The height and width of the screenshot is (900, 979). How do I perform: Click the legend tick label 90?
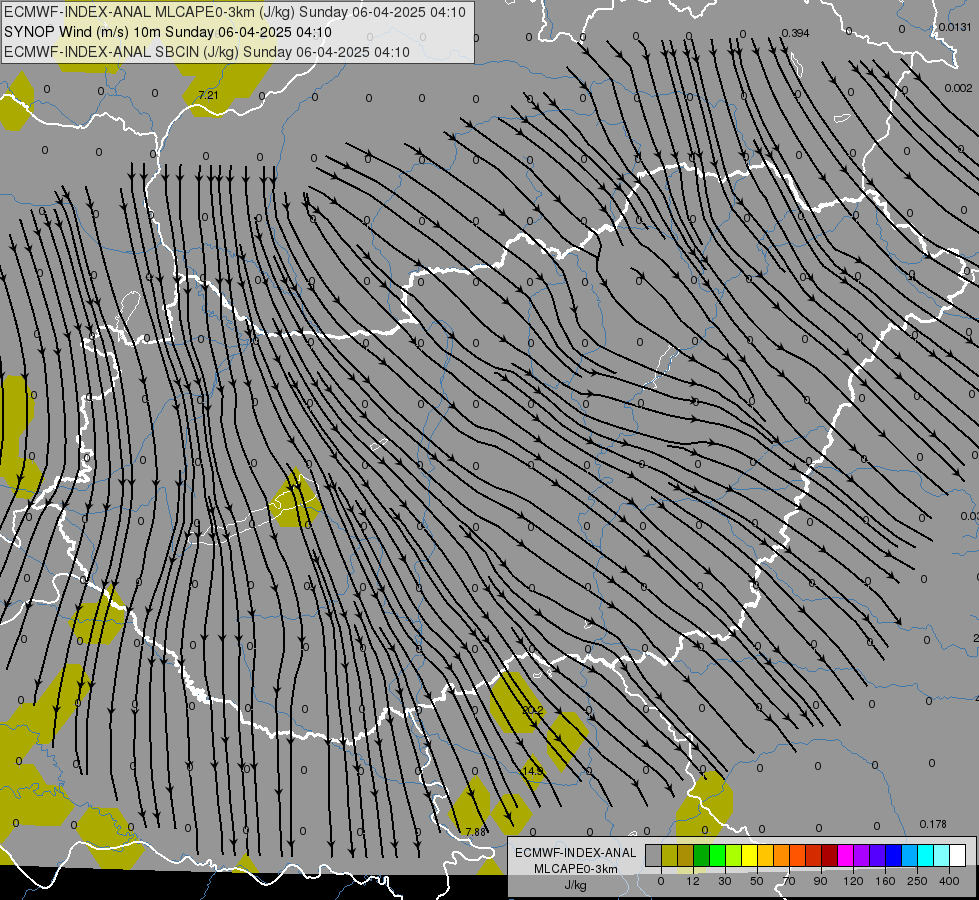coord(820,881)
